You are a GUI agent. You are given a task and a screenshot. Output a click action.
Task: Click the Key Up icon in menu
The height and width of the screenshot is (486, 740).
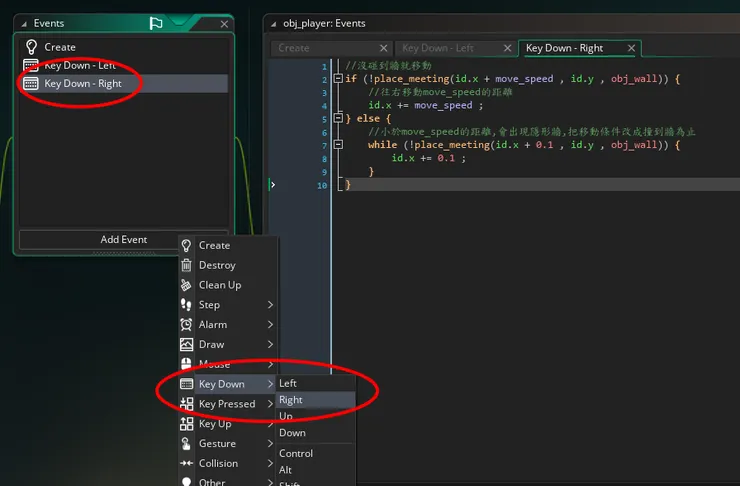click(186, 424)
